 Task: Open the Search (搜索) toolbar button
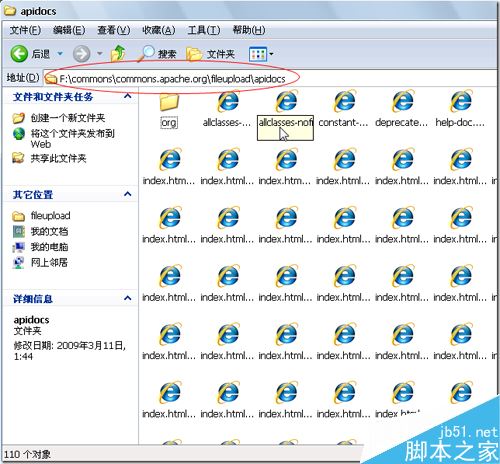point(157,54)
